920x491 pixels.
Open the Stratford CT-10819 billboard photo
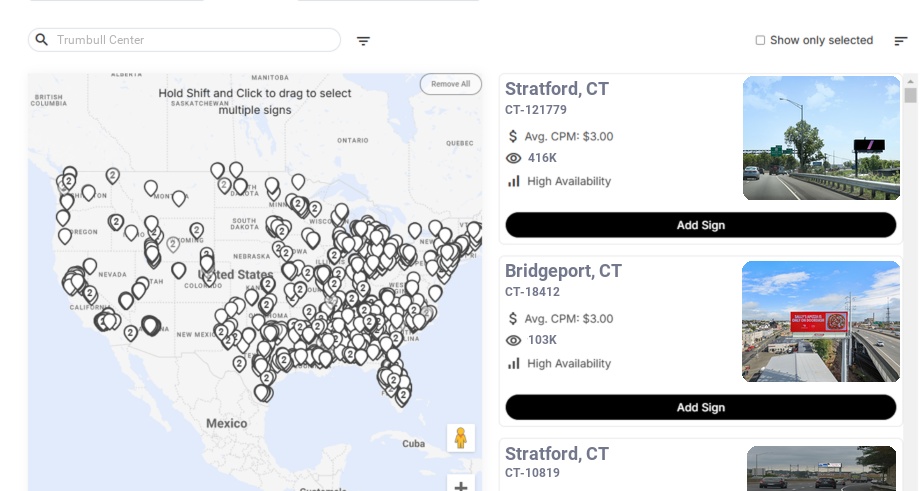click(821, 468)
